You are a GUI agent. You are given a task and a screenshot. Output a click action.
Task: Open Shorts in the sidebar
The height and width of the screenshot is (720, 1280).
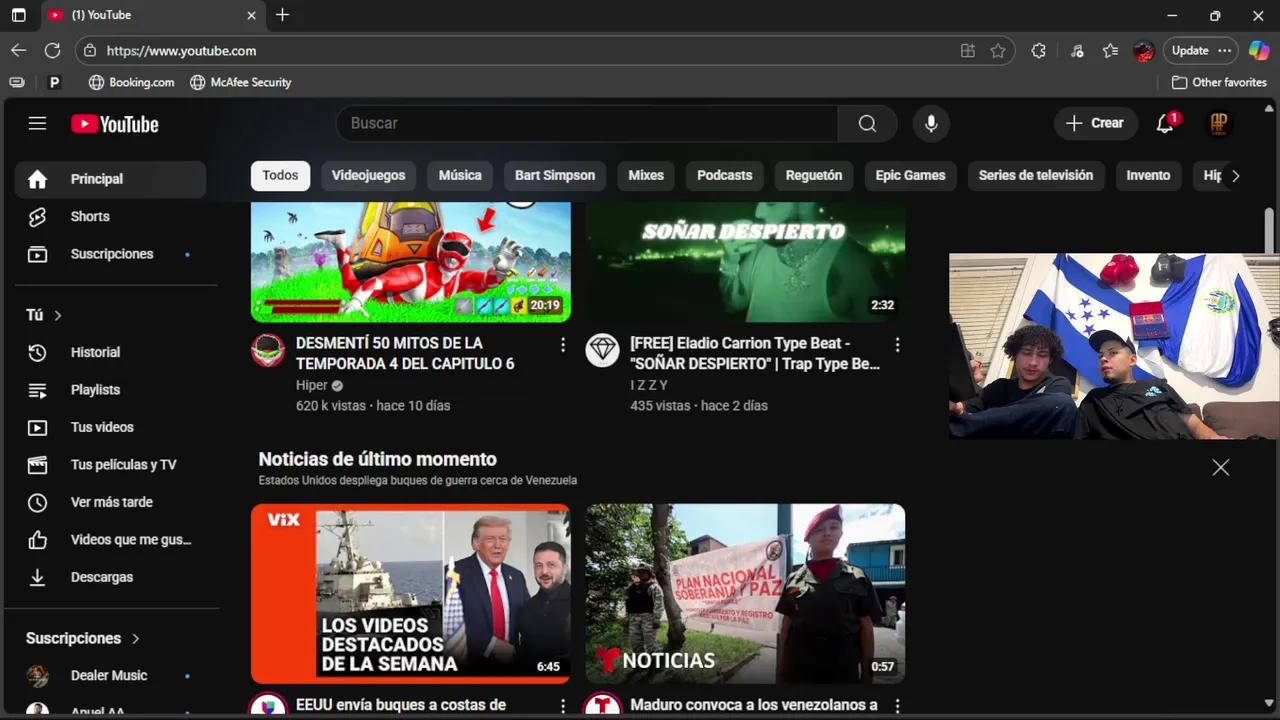[110, 216]
